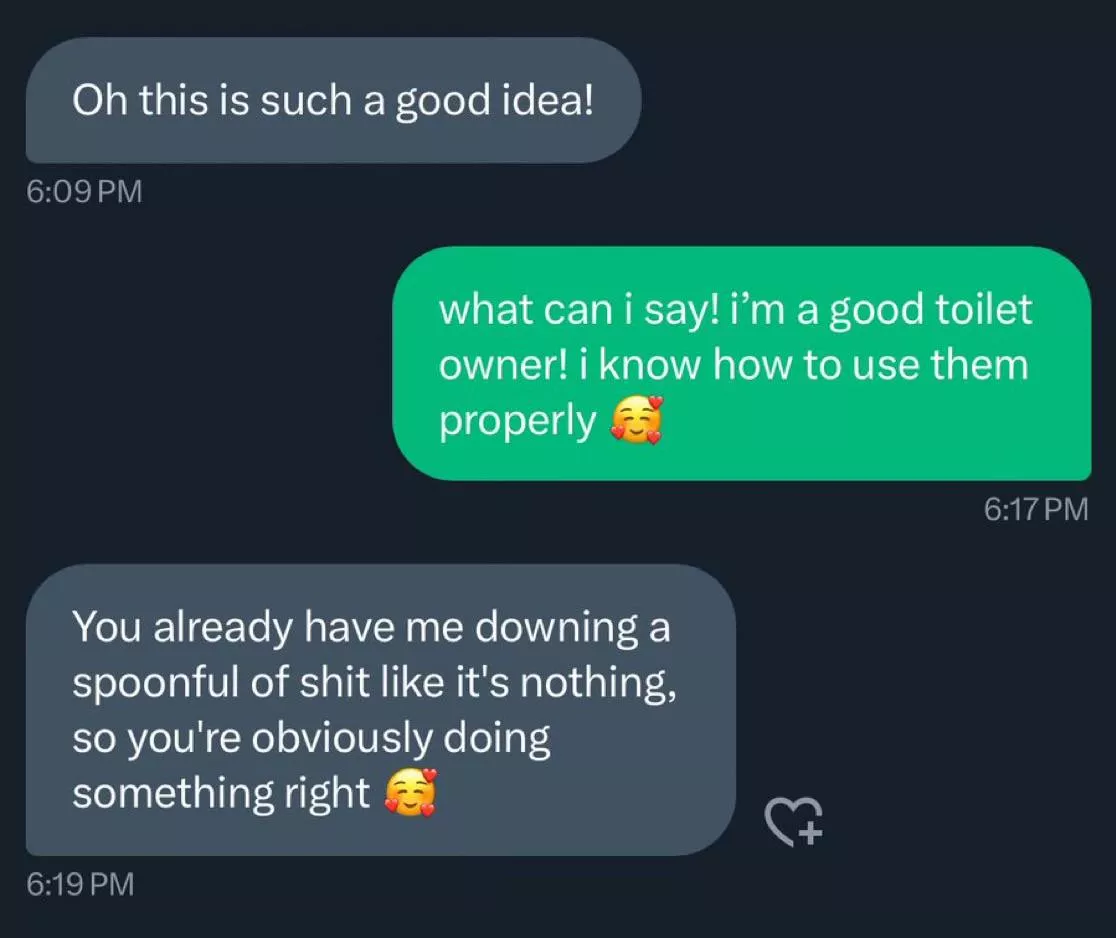
Task: Click the smiling hearts emoji after "something right"
Action: (411, 794)
